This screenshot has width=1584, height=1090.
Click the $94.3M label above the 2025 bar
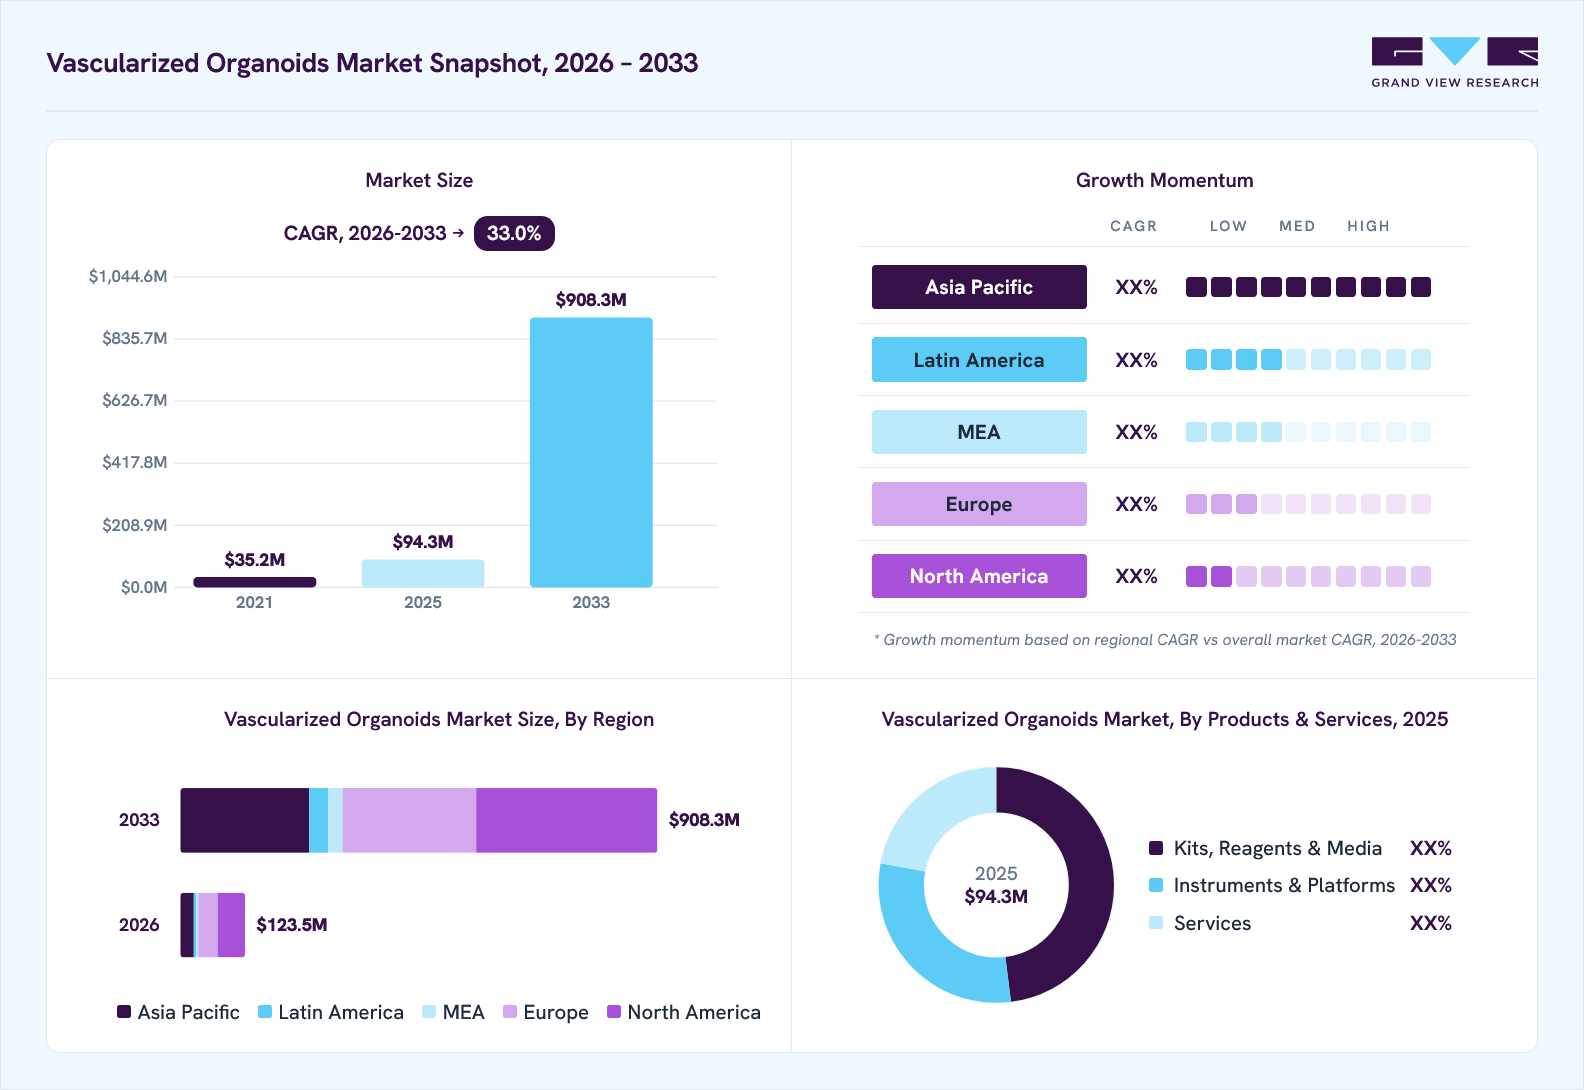pos(423,542)
